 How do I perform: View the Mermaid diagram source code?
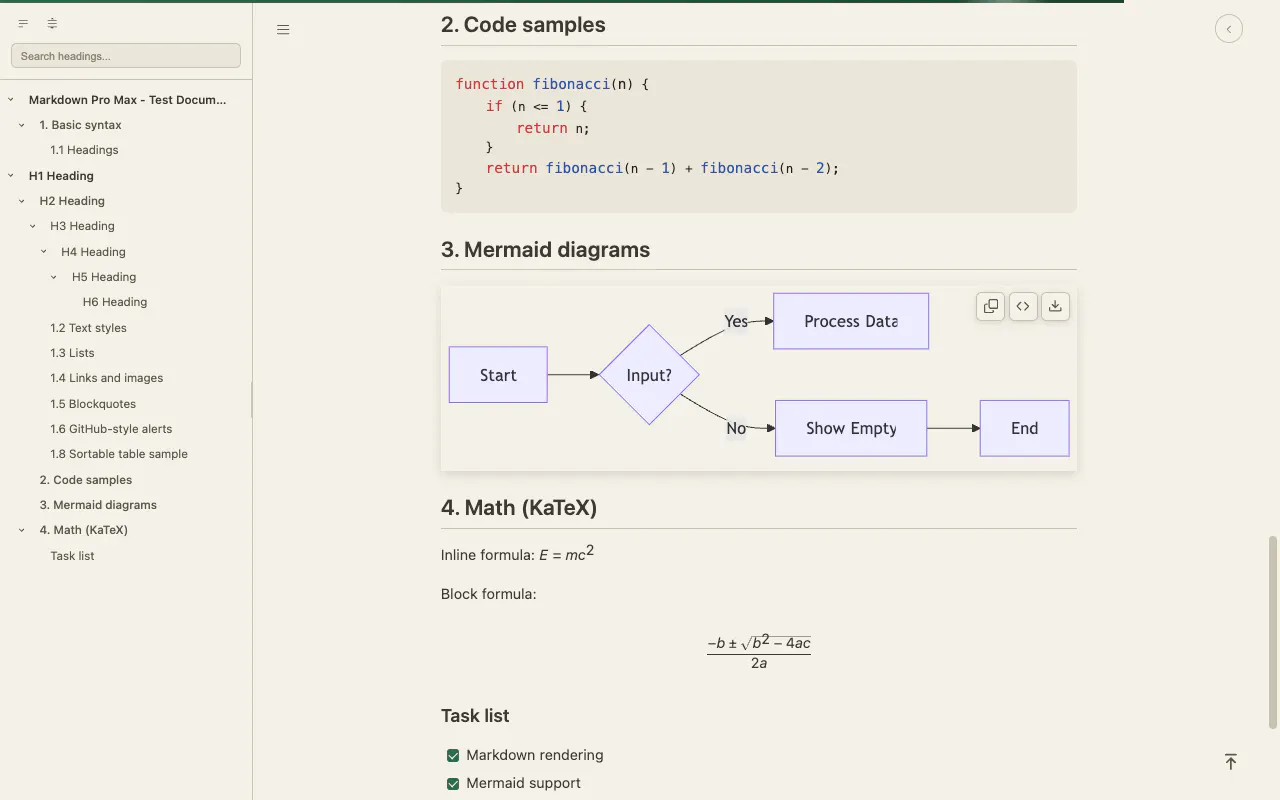click(x=1023, y=307)
